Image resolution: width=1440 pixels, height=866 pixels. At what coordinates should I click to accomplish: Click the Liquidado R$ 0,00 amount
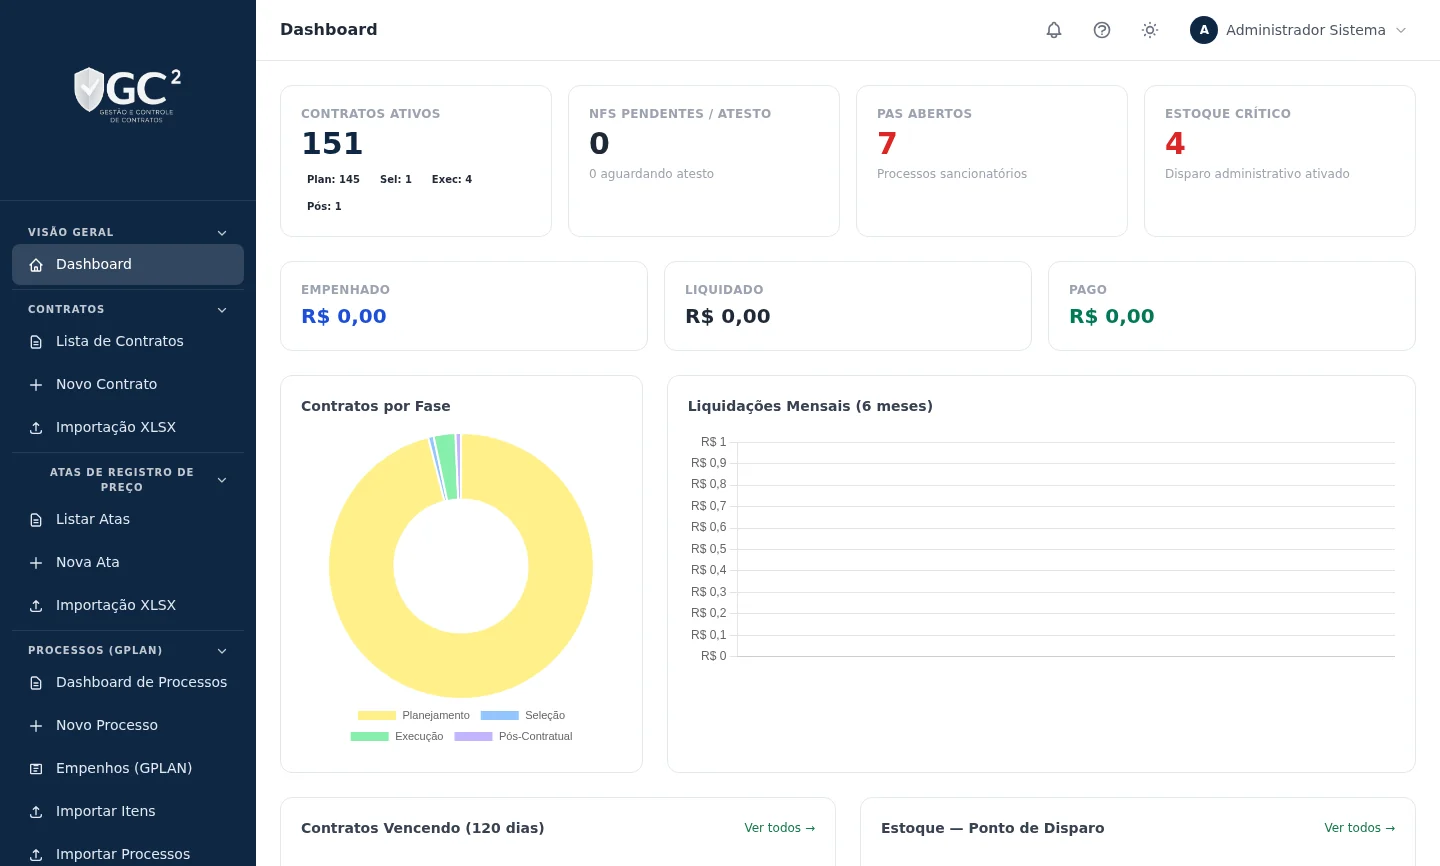[x=728, y=317]
